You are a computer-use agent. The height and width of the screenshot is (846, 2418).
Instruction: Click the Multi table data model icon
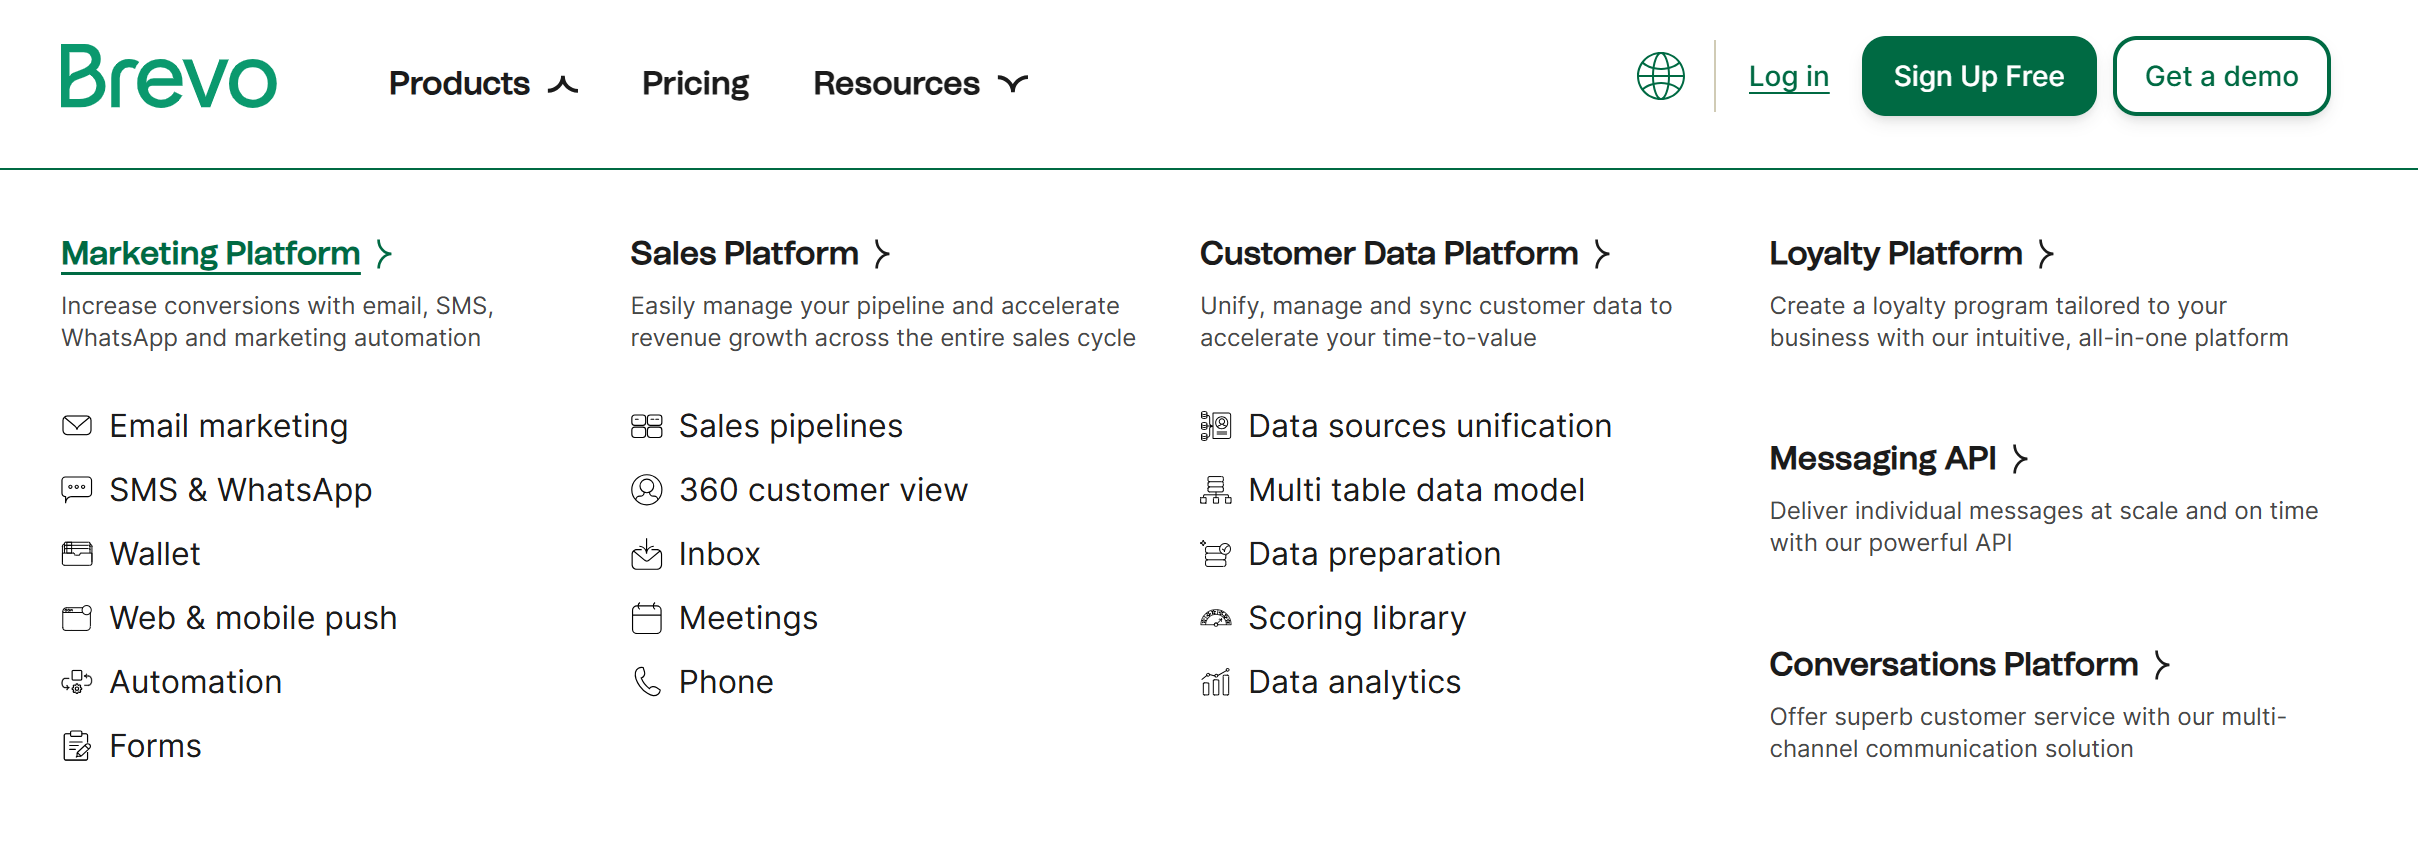[1216, 490]
